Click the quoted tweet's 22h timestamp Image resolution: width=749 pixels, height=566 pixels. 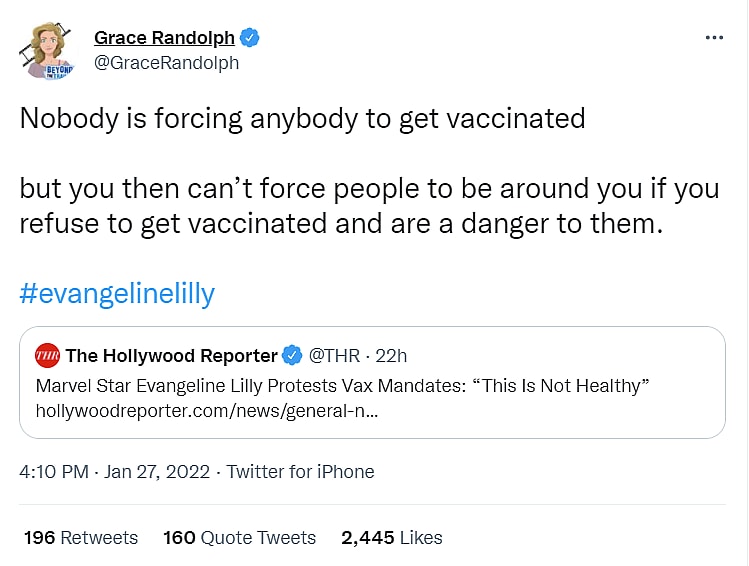[x=389, y=355]
